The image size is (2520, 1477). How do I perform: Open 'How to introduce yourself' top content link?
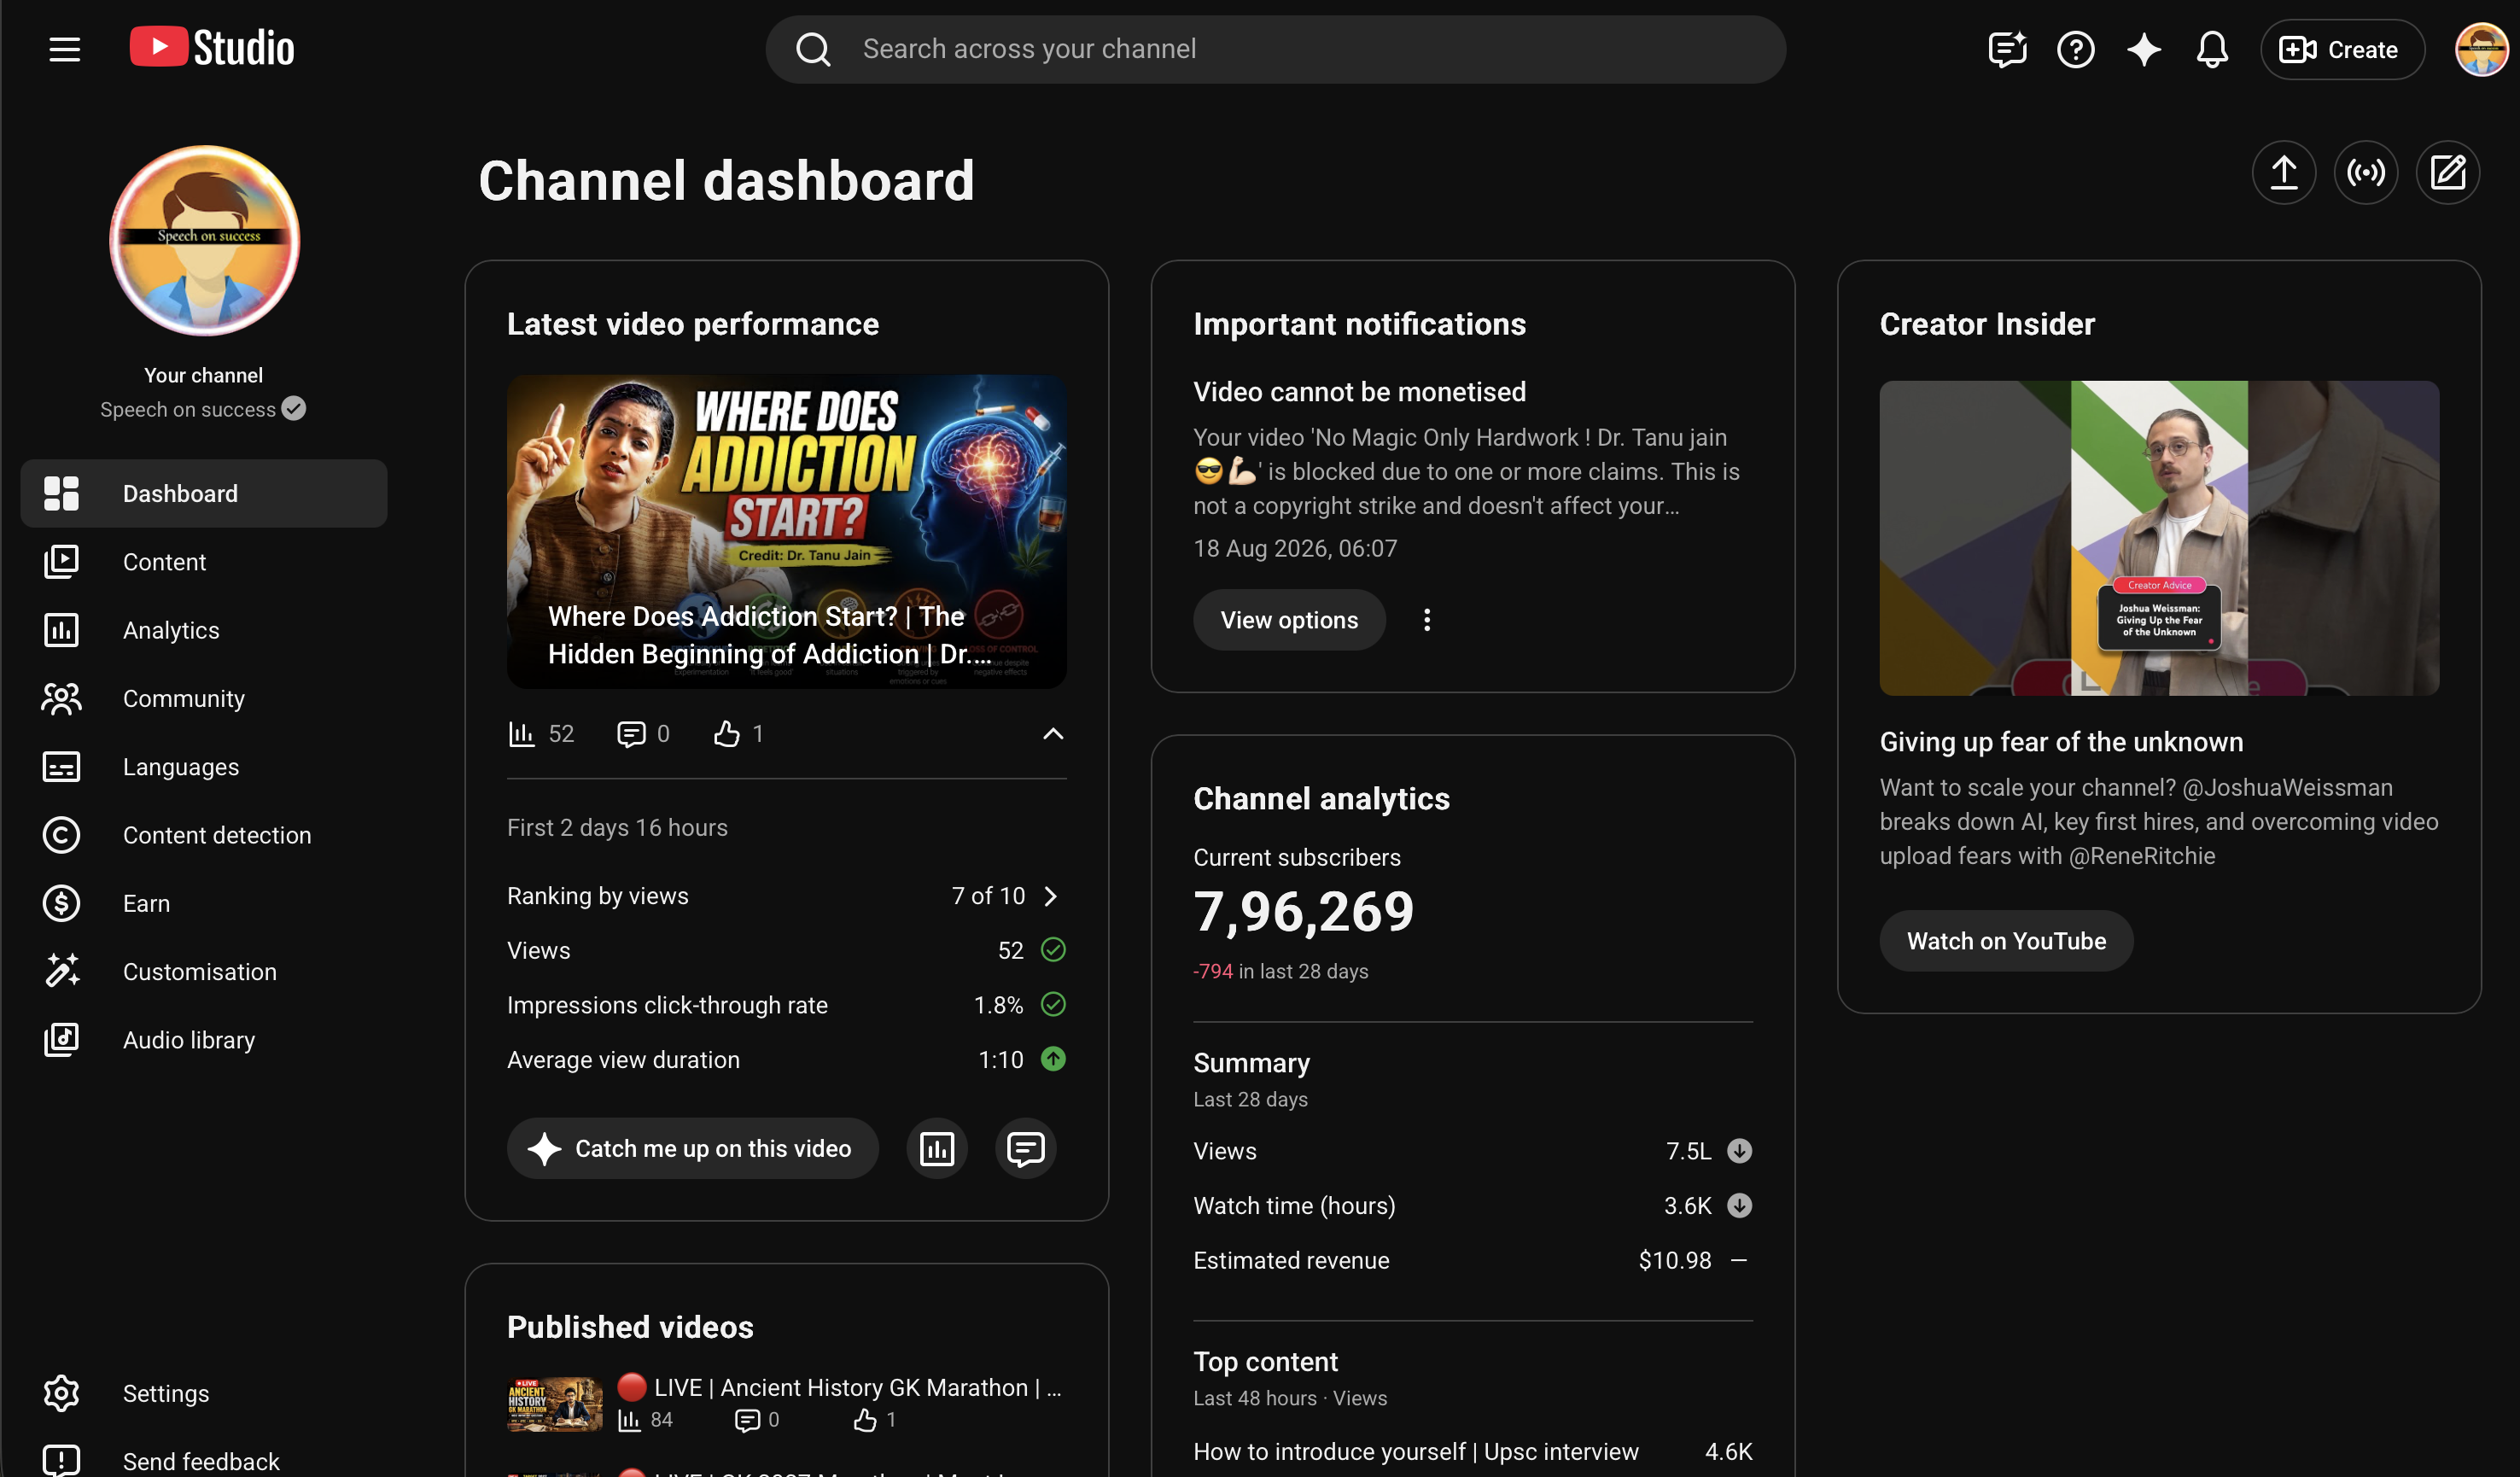[1416, 1452]
